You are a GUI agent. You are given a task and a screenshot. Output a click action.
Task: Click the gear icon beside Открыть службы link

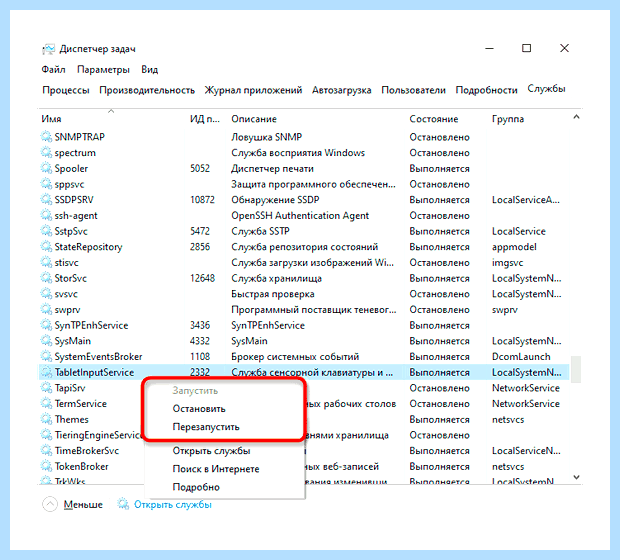point(123,504)
